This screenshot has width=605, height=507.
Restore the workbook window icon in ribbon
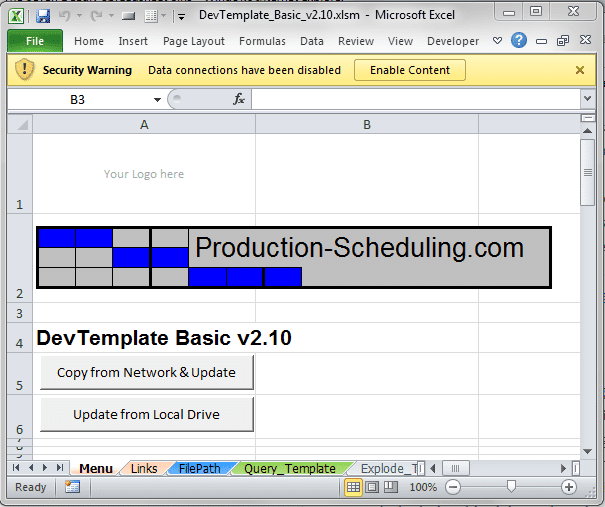(563, 40)
